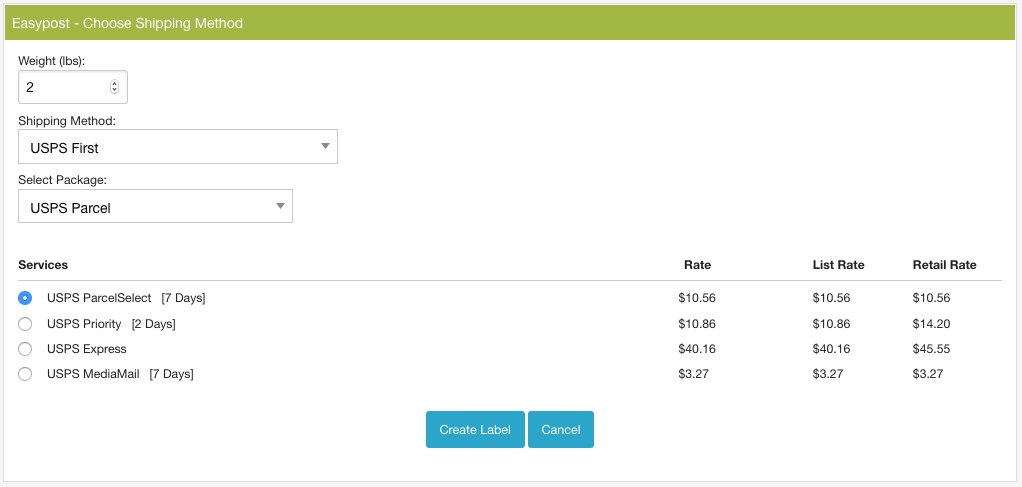Click MediaMail's $3.27 Retail Rate value
1022x487 pixels.
928,374
